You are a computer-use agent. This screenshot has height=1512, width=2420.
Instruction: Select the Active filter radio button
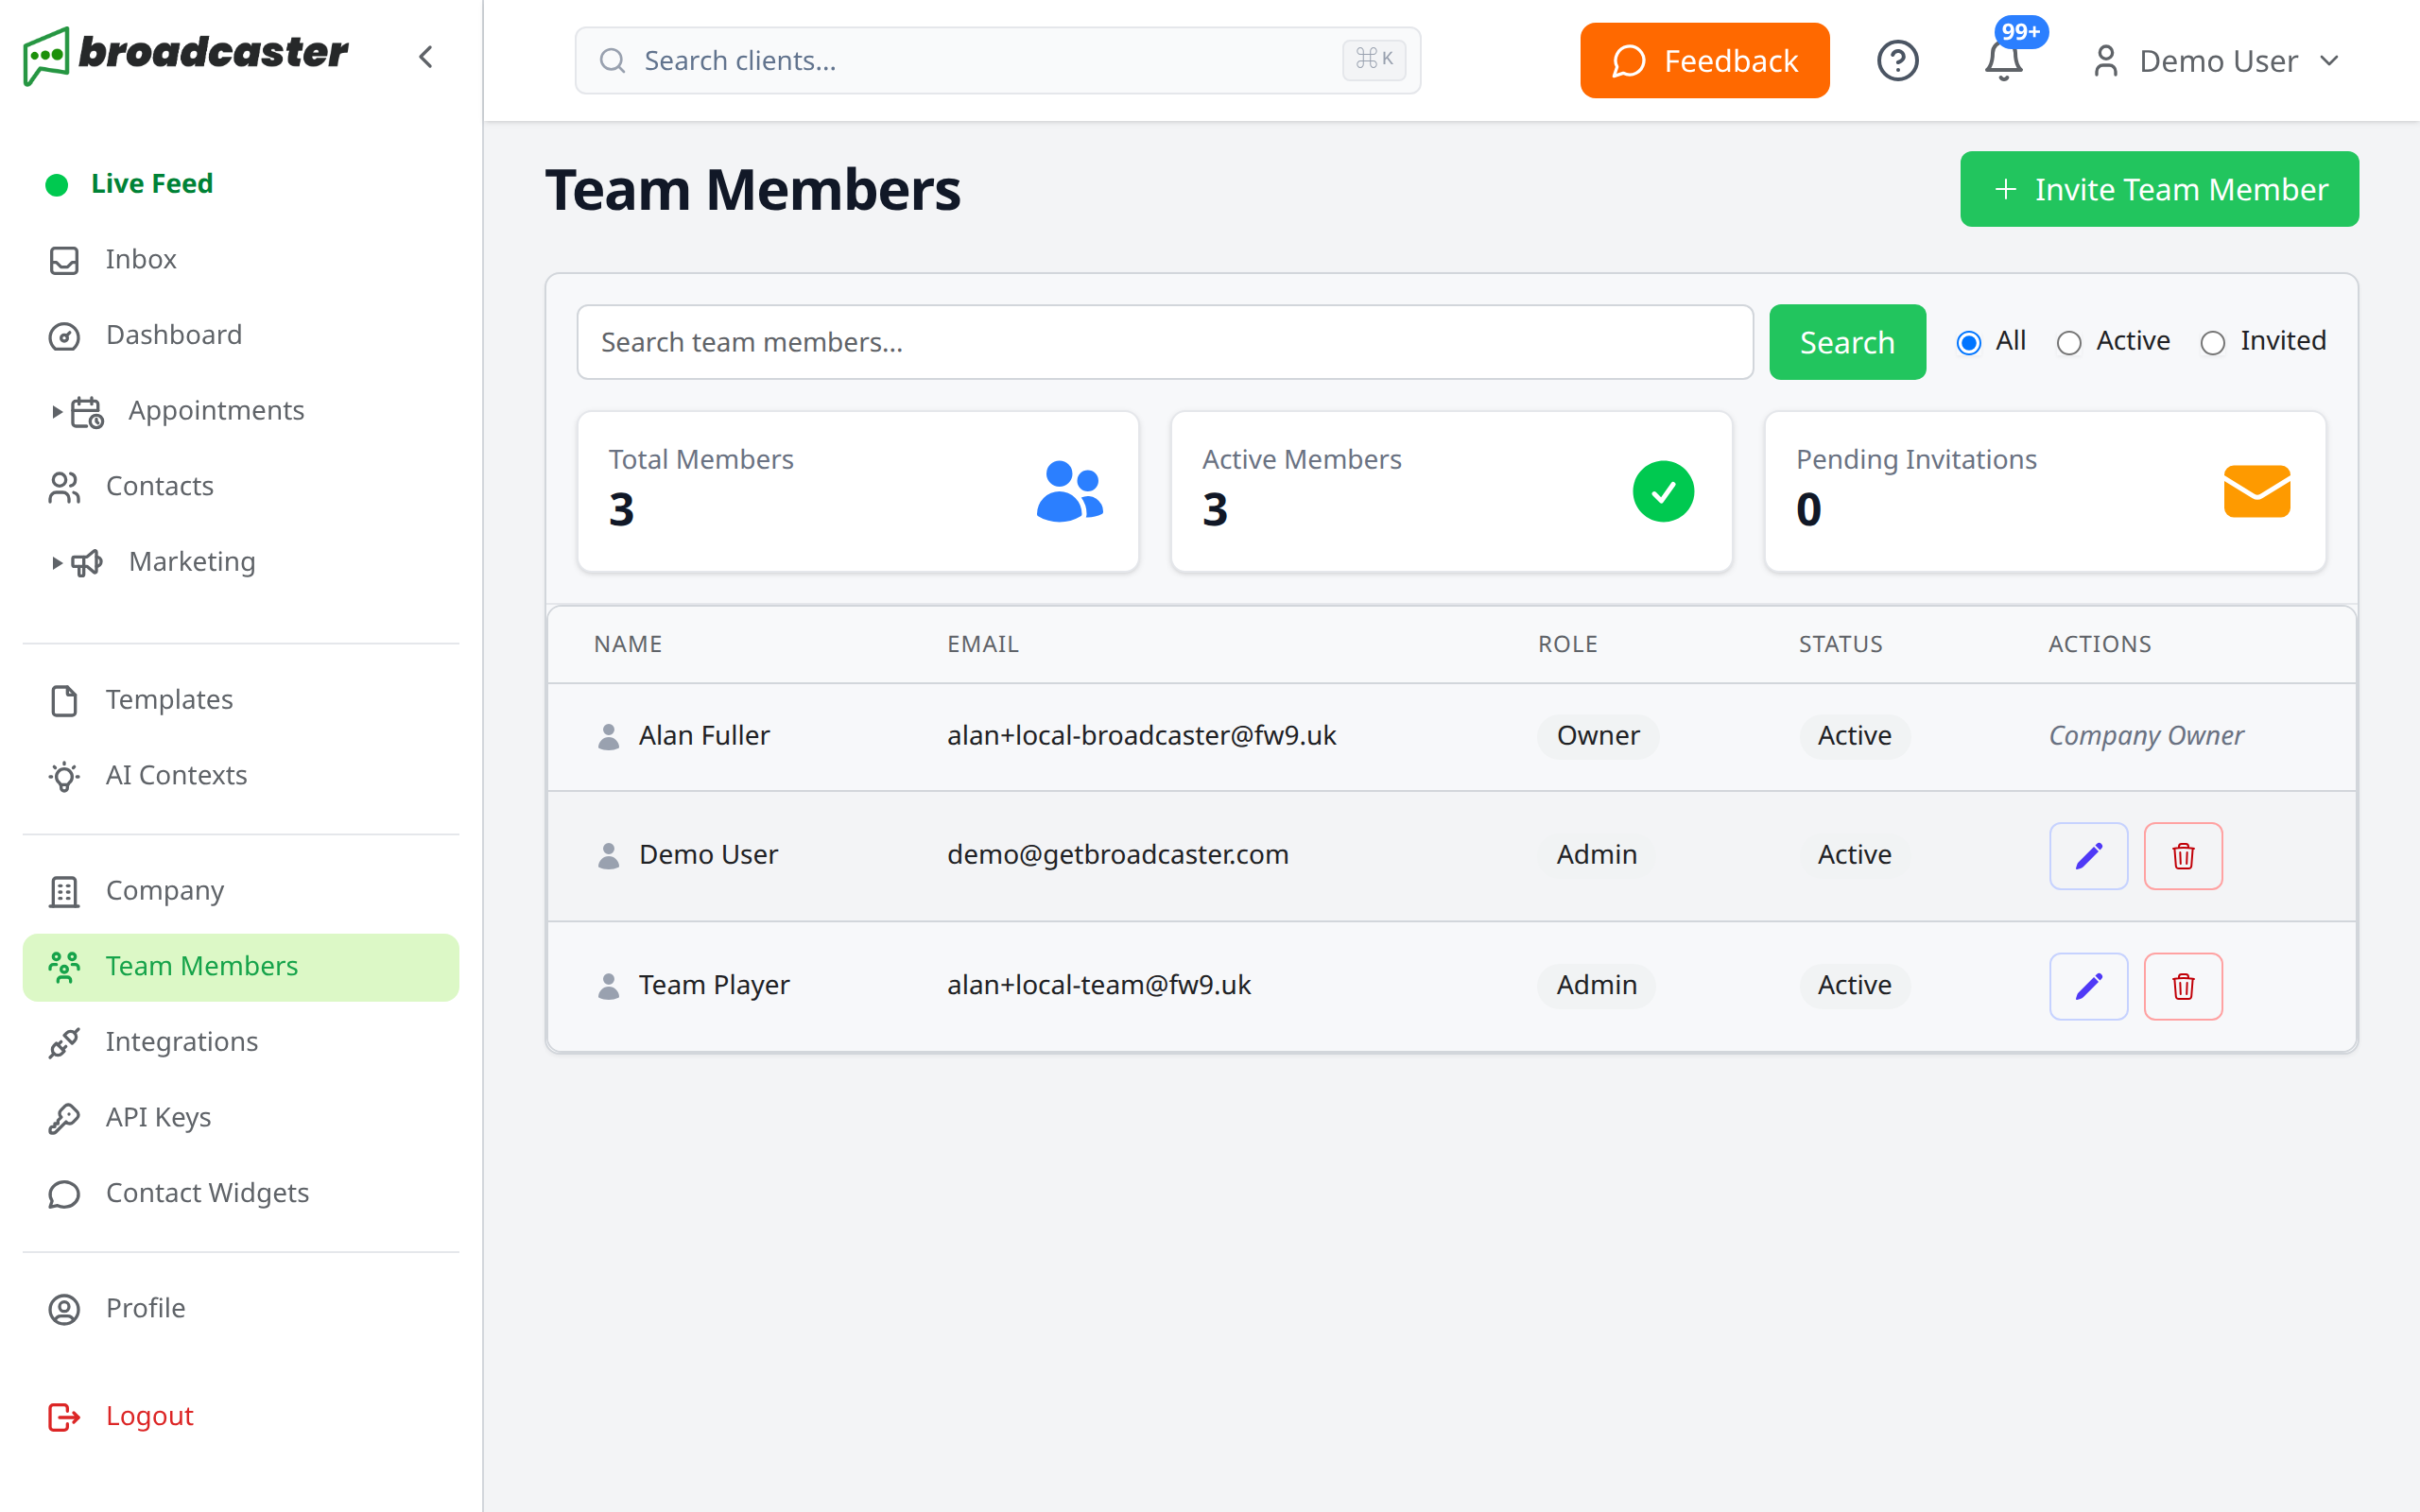2068,343
